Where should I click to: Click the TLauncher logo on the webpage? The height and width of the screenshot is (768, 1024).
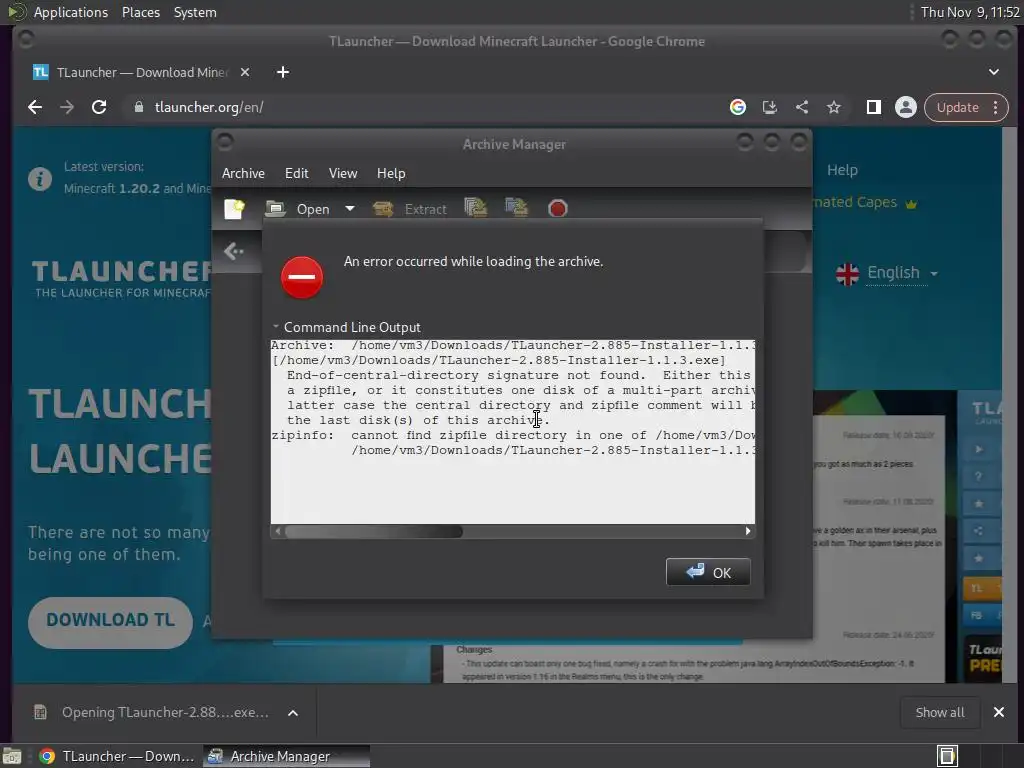click(122, 278)
